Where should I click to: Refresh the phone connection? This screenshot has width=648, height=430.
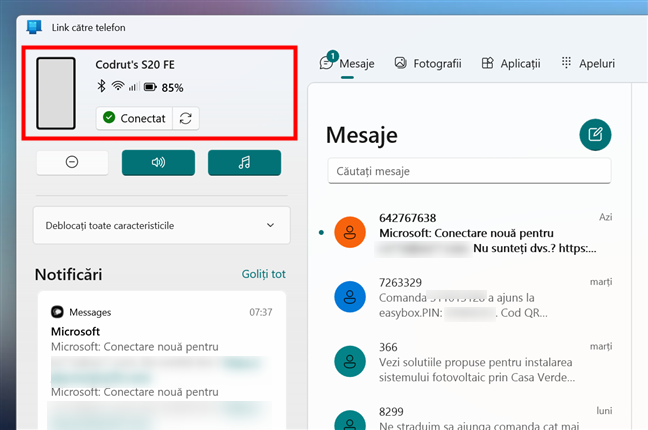coord(186,118)
